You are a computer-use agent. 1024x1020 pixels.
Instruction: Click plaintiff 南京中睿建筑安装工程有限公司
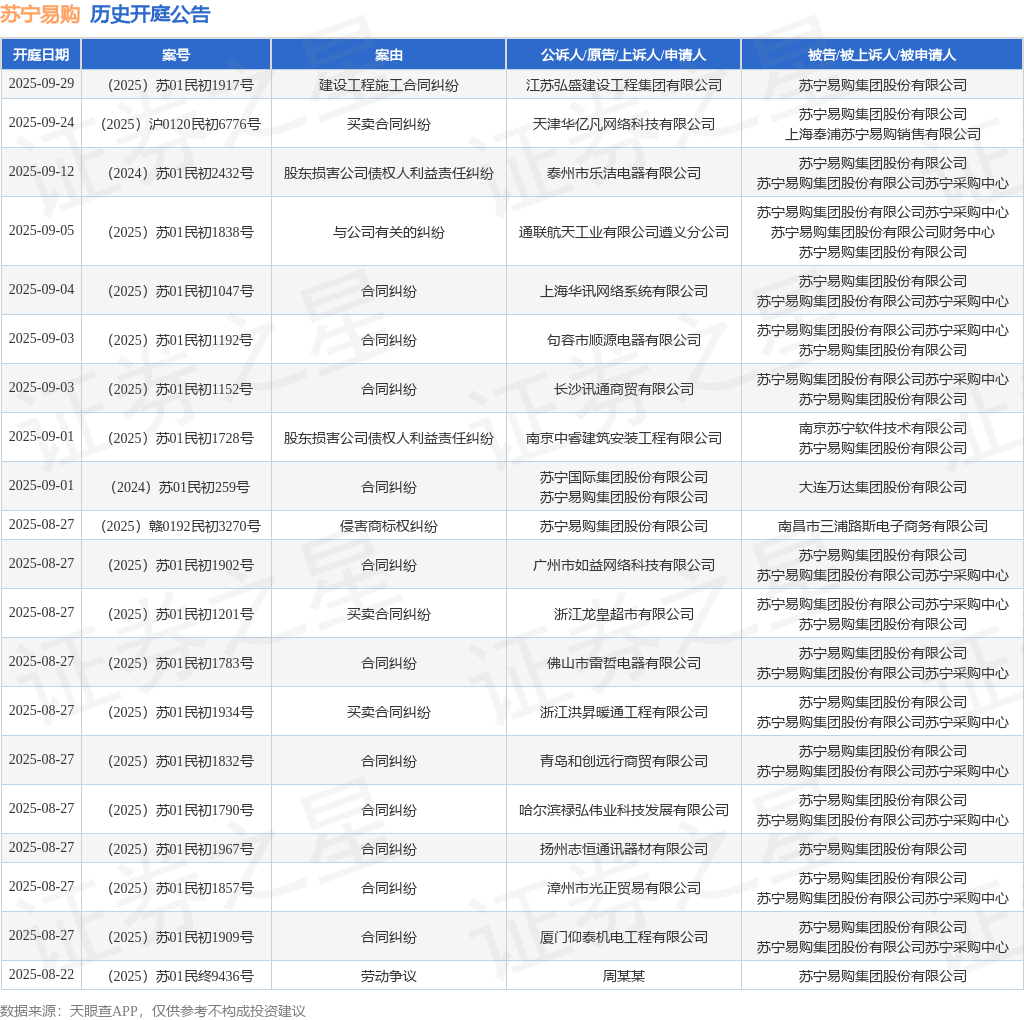point(624,438)
